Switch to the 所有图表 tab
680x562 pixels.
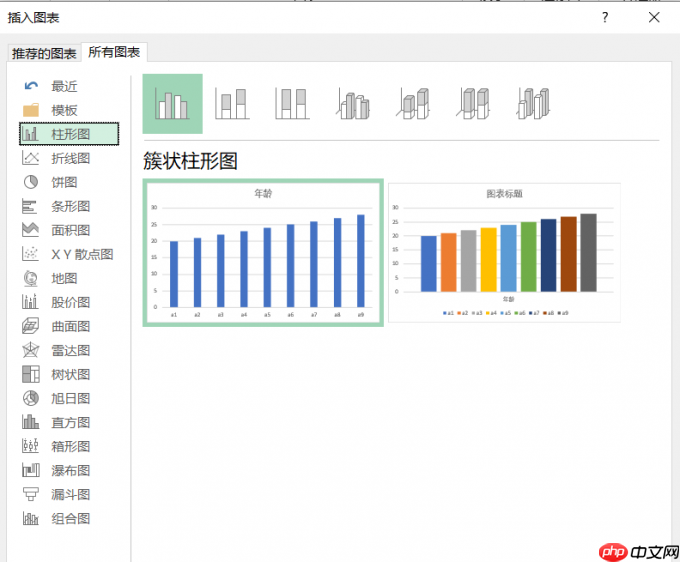(x=114, y=52)
